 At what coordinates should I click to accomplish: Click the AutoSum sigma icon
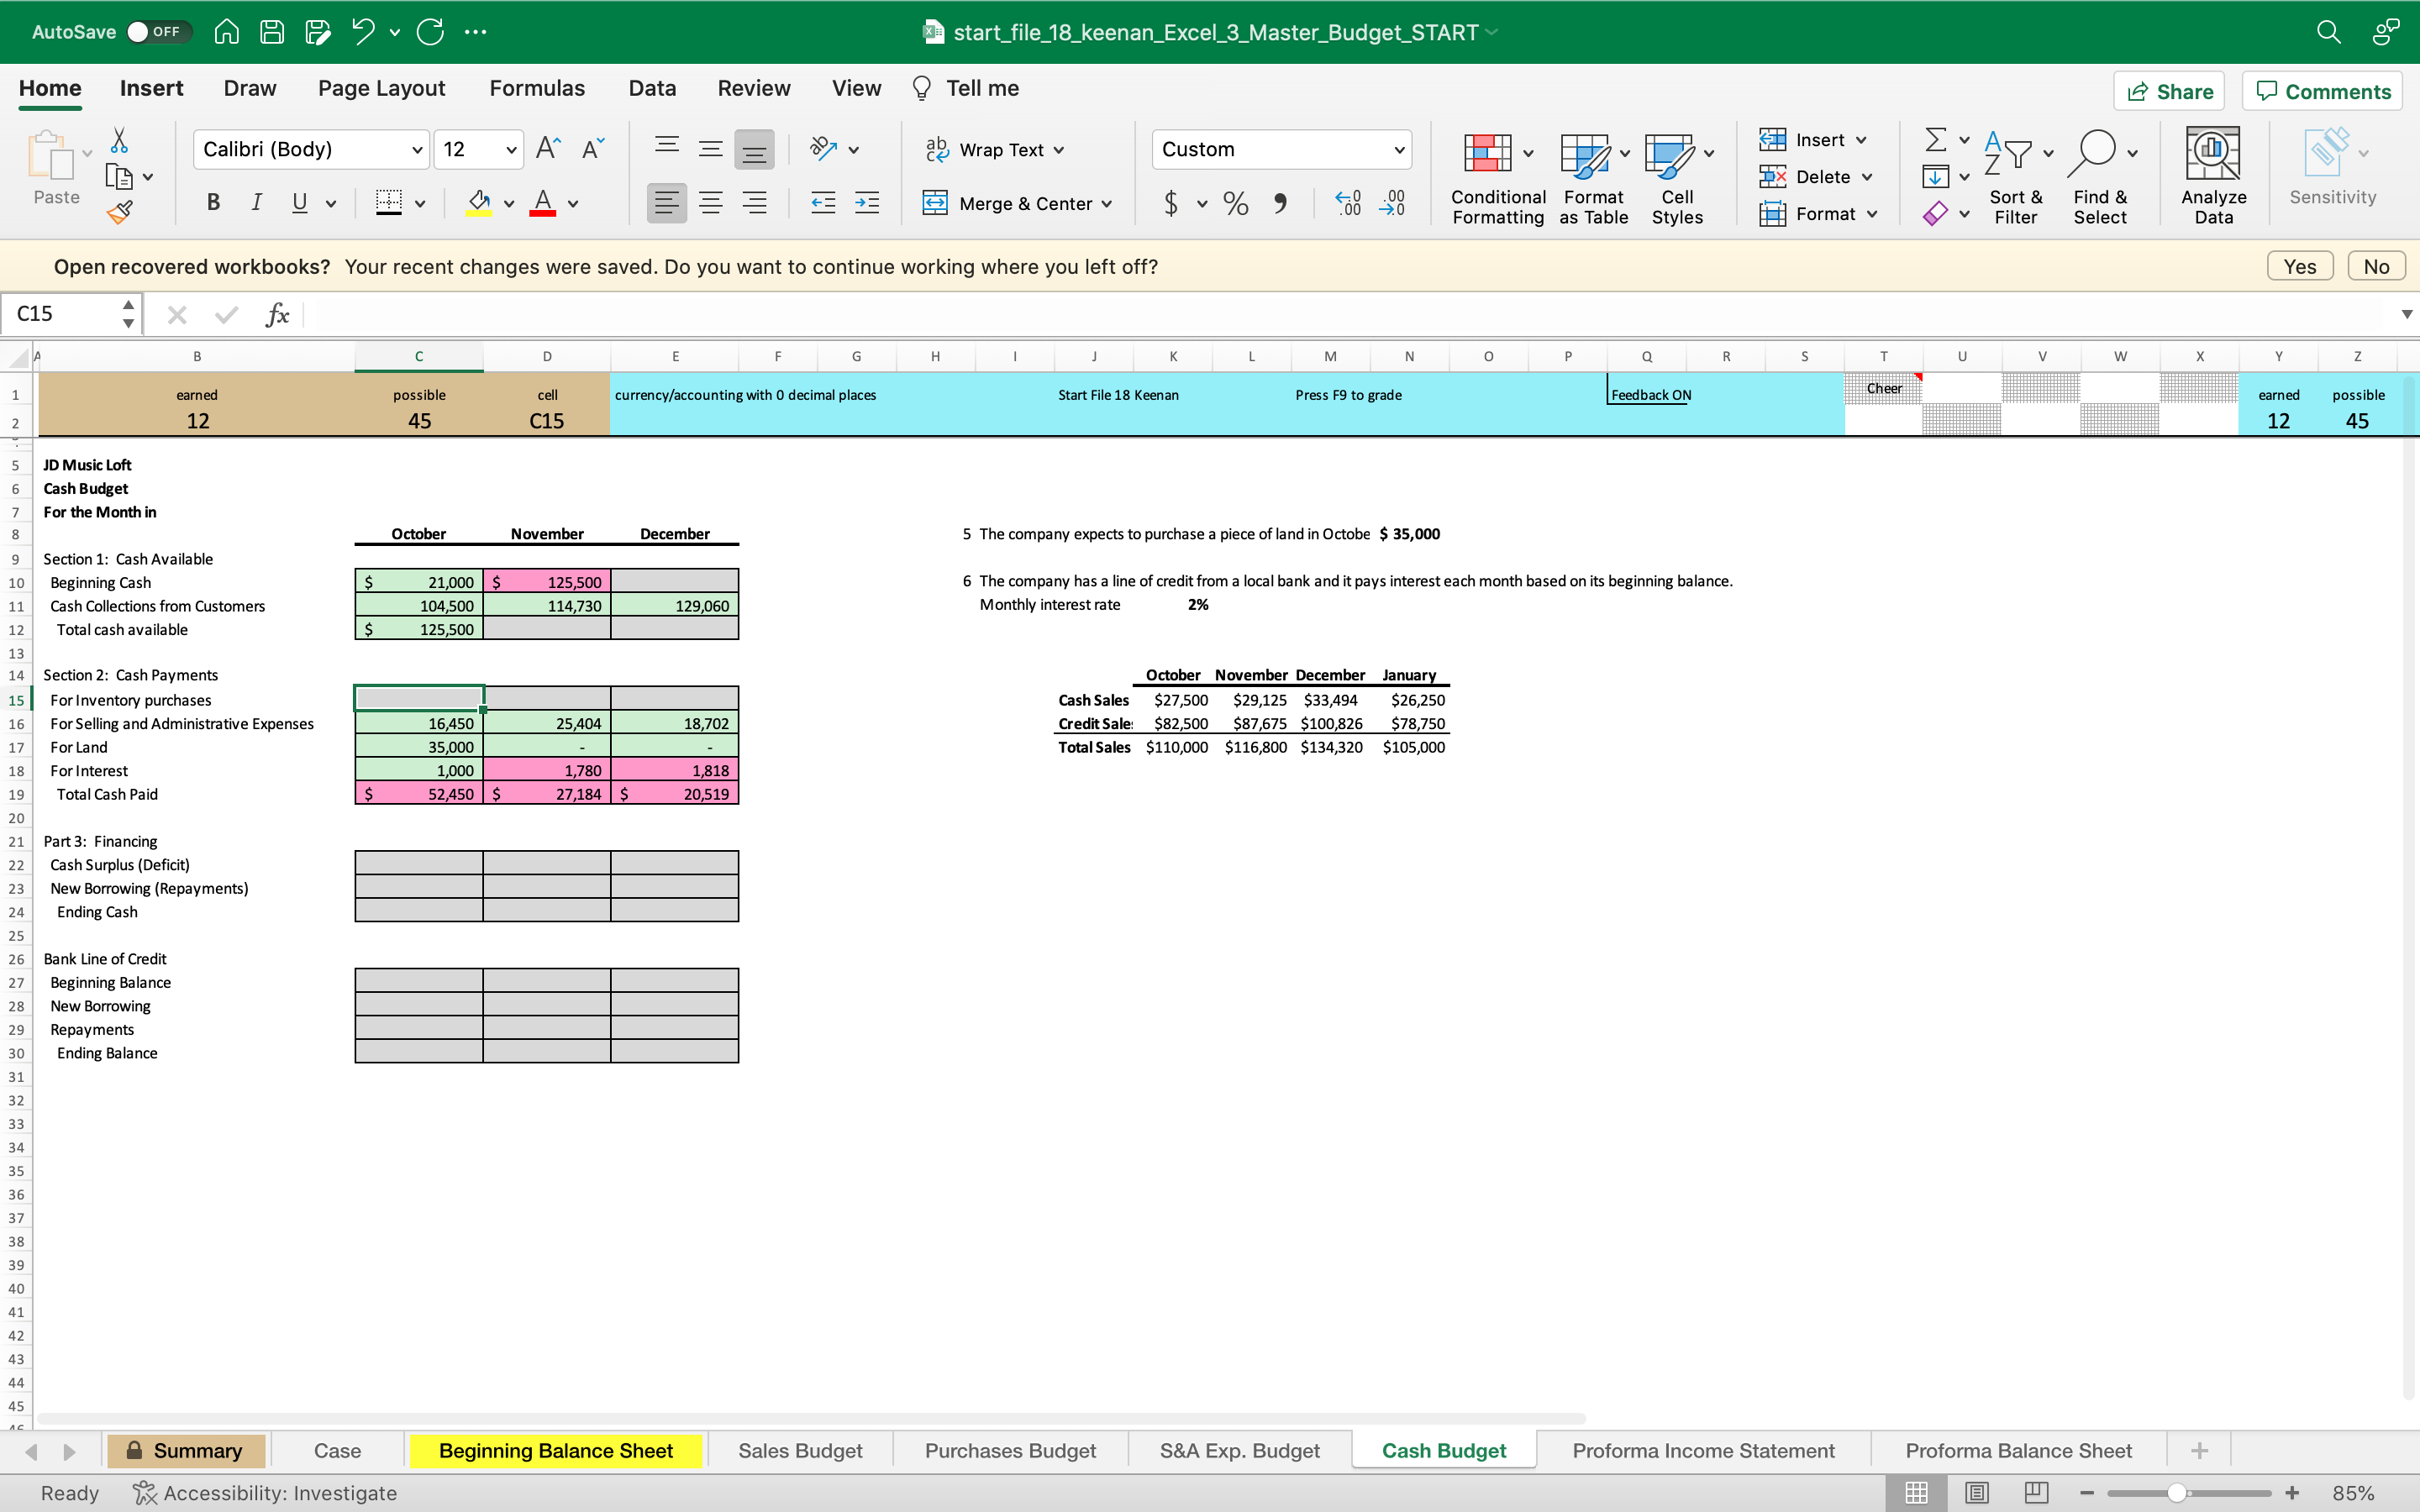point(1935,139)
